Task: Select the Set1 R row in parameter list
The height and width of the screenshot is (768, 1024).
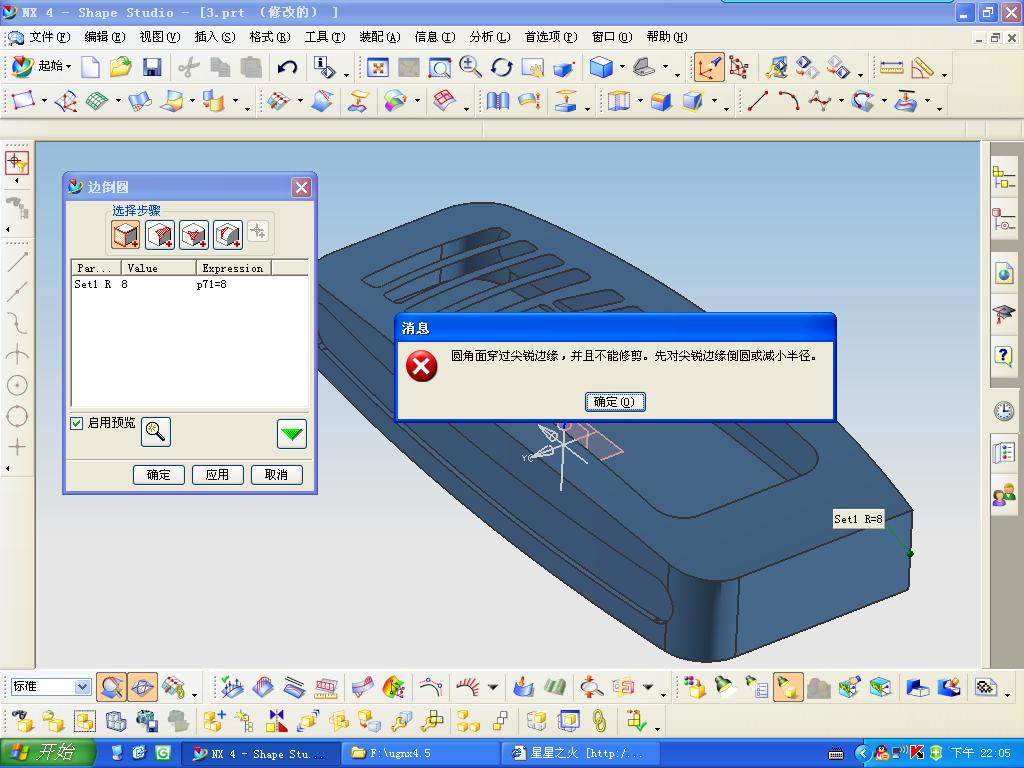Action: (x=189, y=285)
